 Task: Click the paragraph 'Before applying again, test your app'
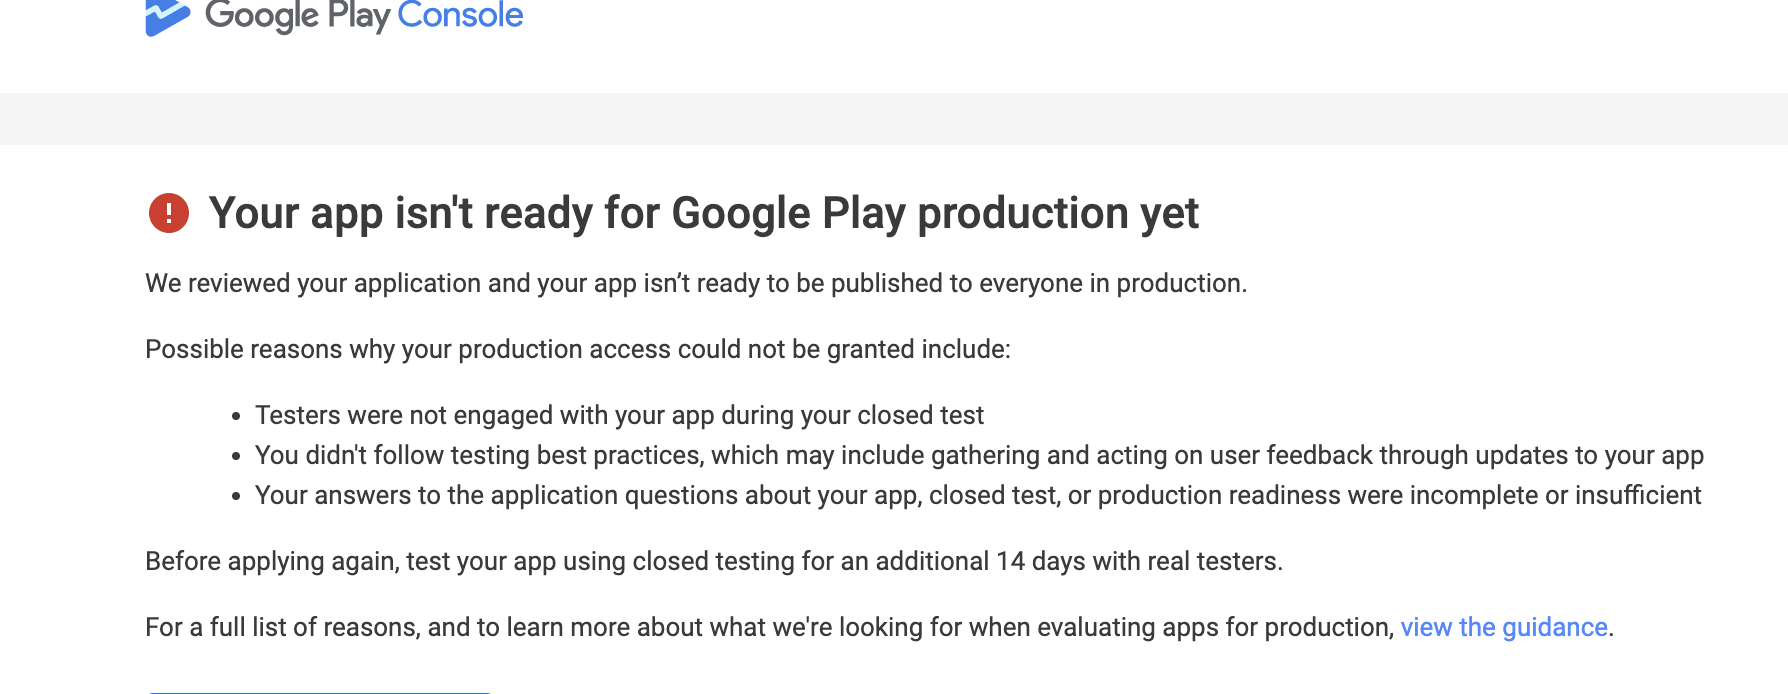[x=714, y=561]
